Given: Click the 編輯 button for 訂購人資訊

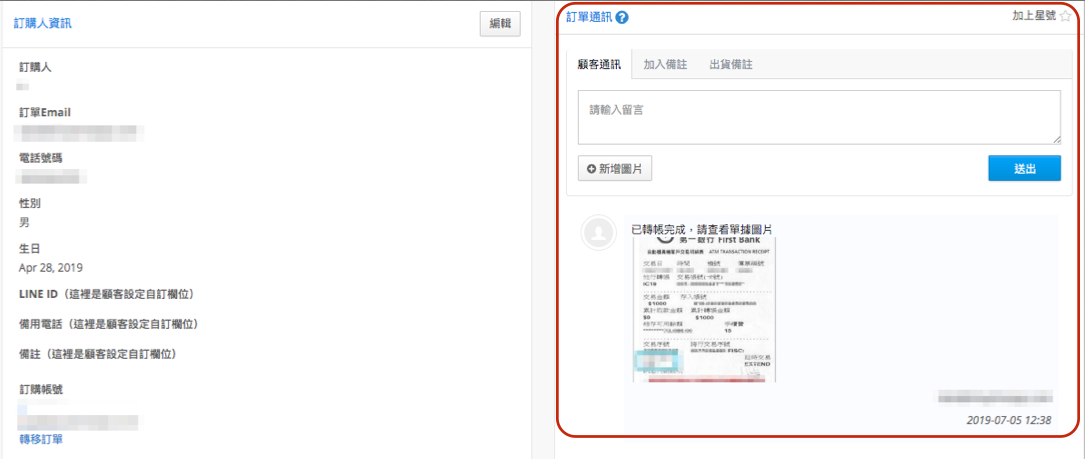Looking at the screenshot, I should 500,24.
